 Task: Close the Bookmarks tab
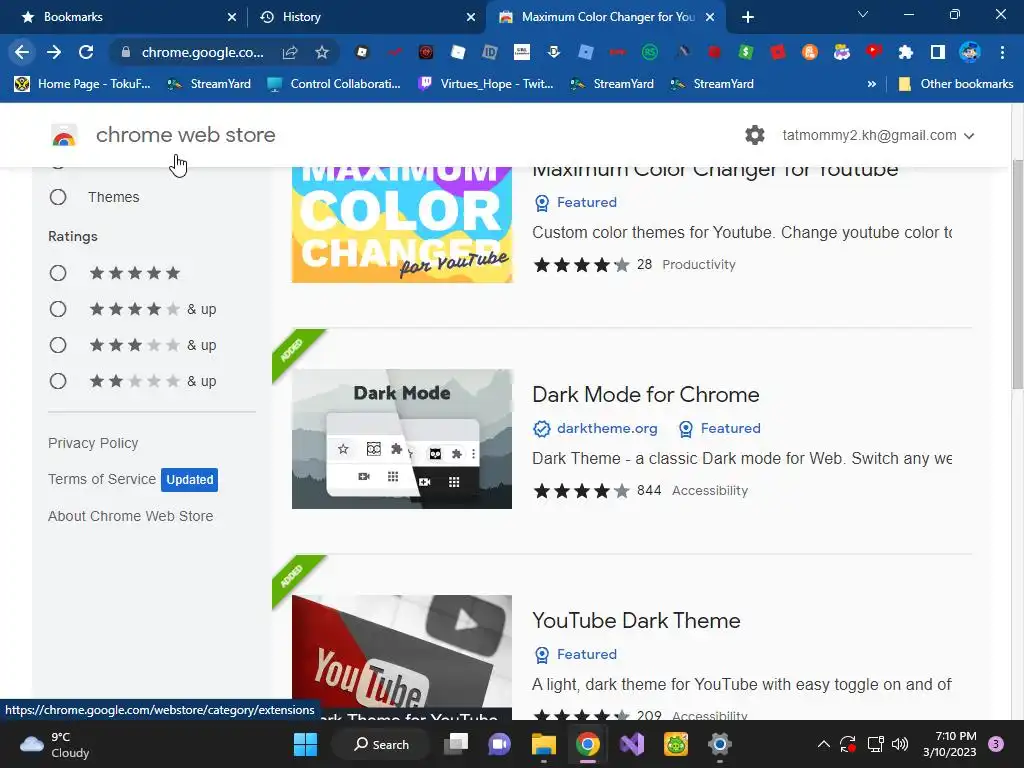[231, 17]
